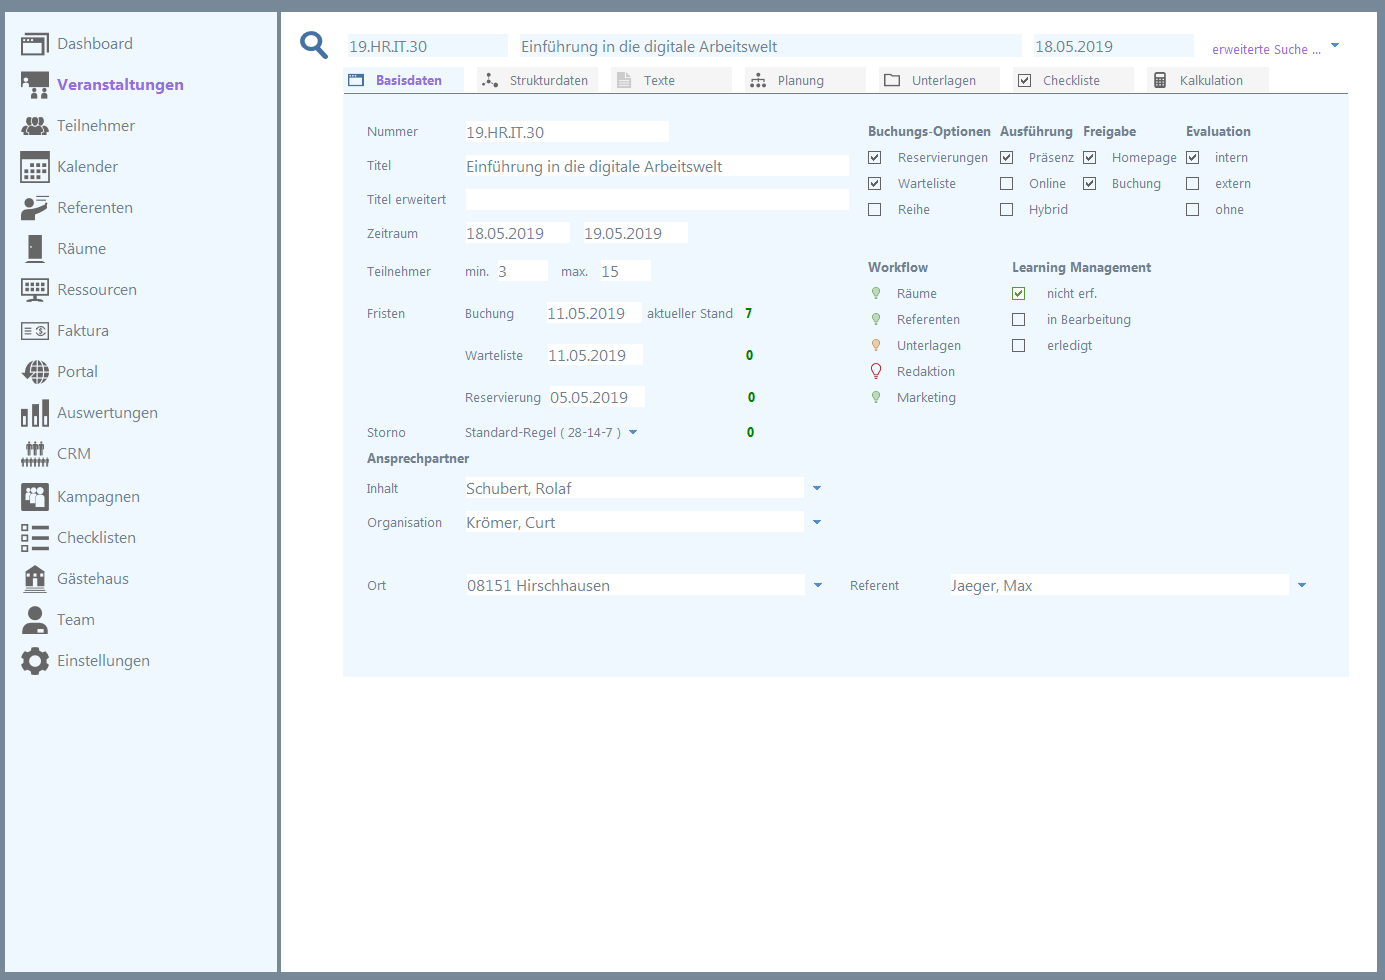This screenshot has height=980, width=1385.
Task: Click the Ressourcen monitor icon
Action: 35,290
